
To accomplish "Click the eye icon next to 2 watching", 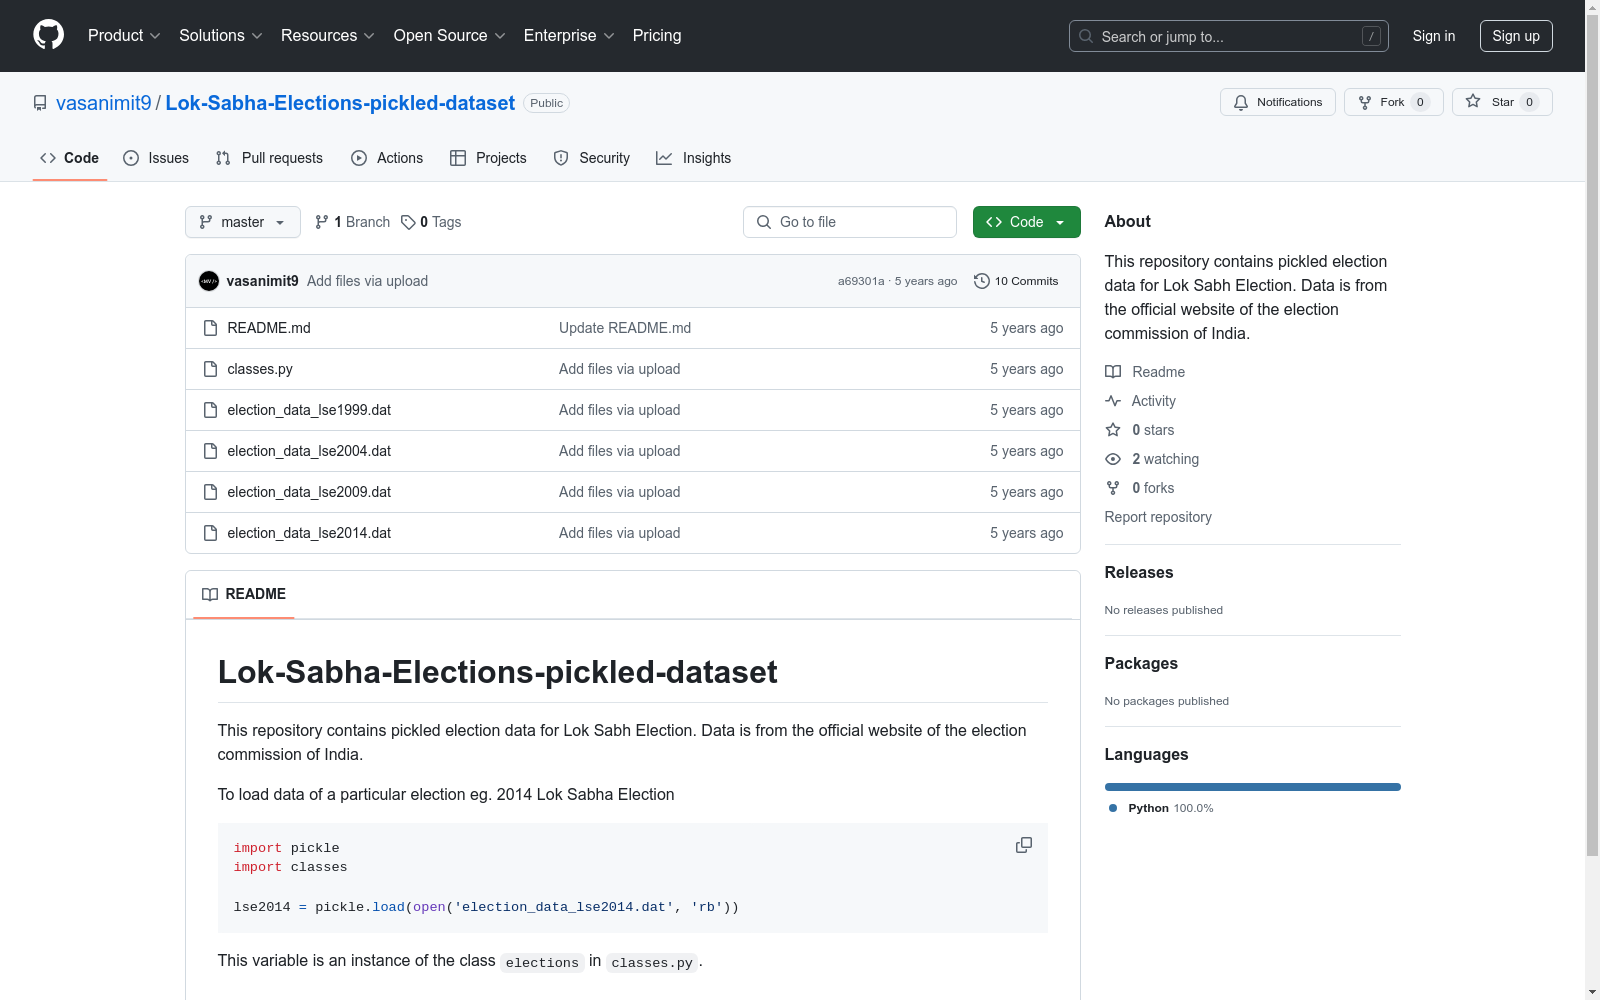I will coord(1113,459).
